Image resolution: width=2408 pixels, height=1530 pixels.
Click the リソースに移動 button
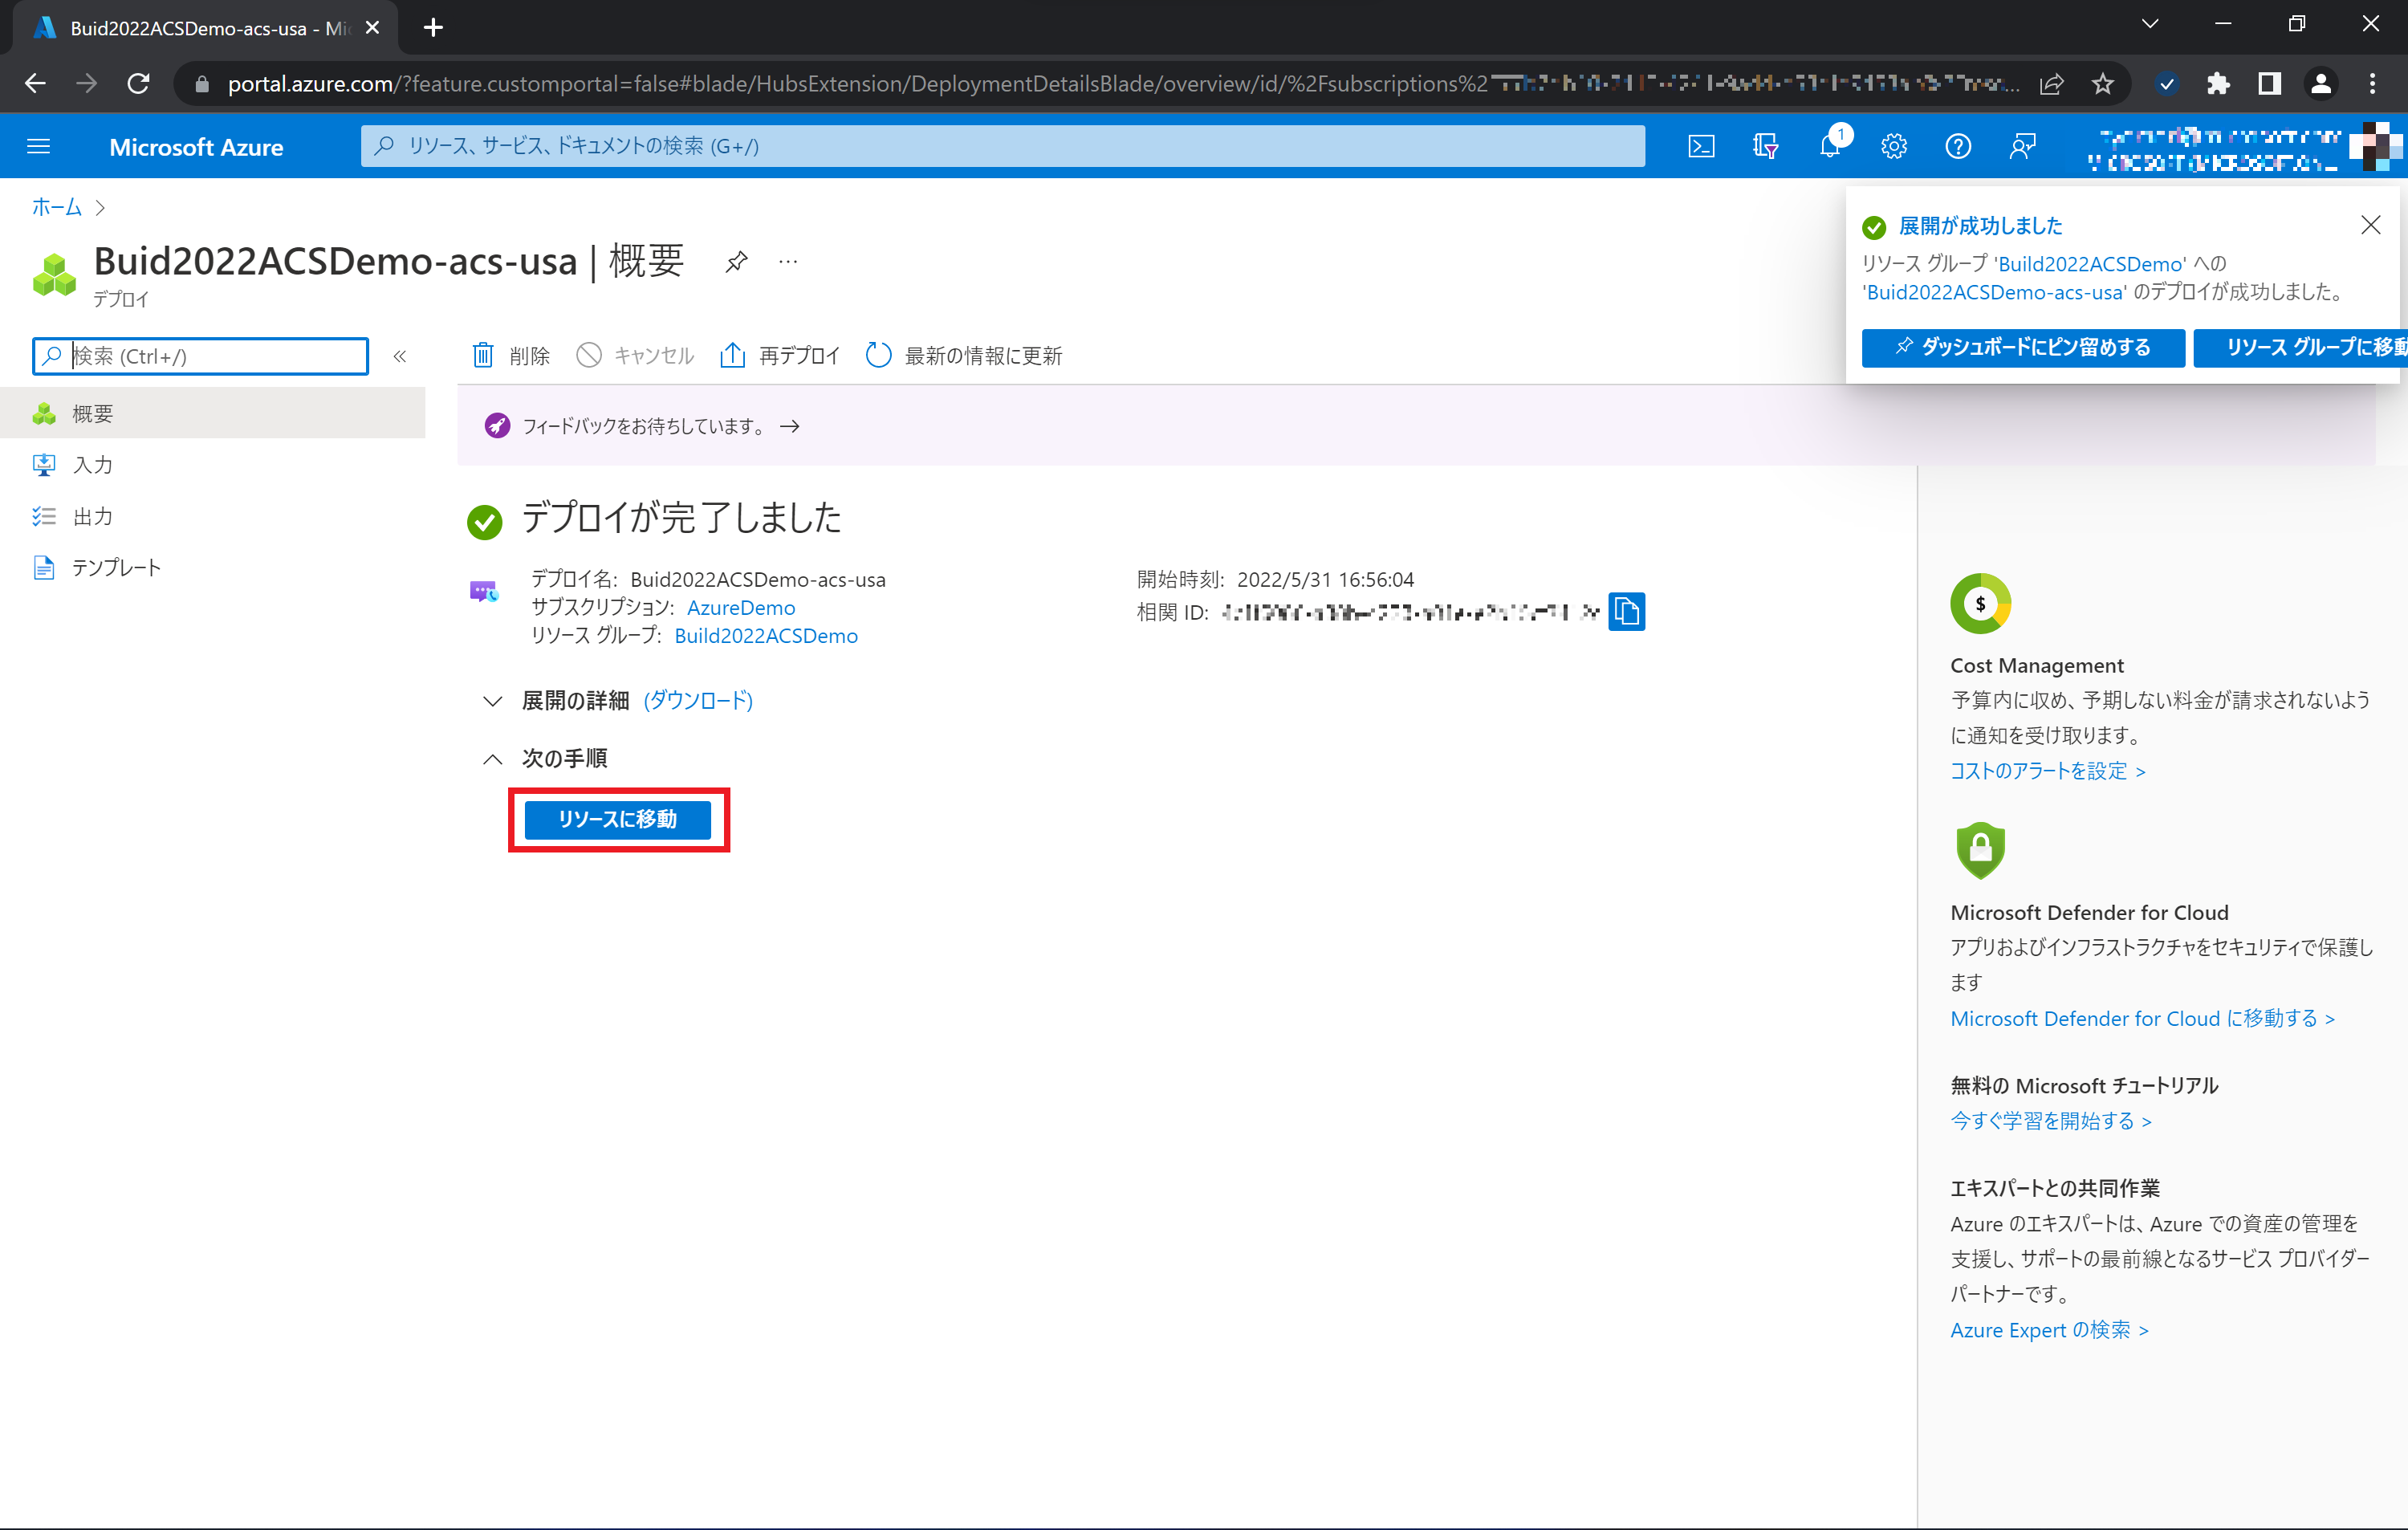pos(617,819)
